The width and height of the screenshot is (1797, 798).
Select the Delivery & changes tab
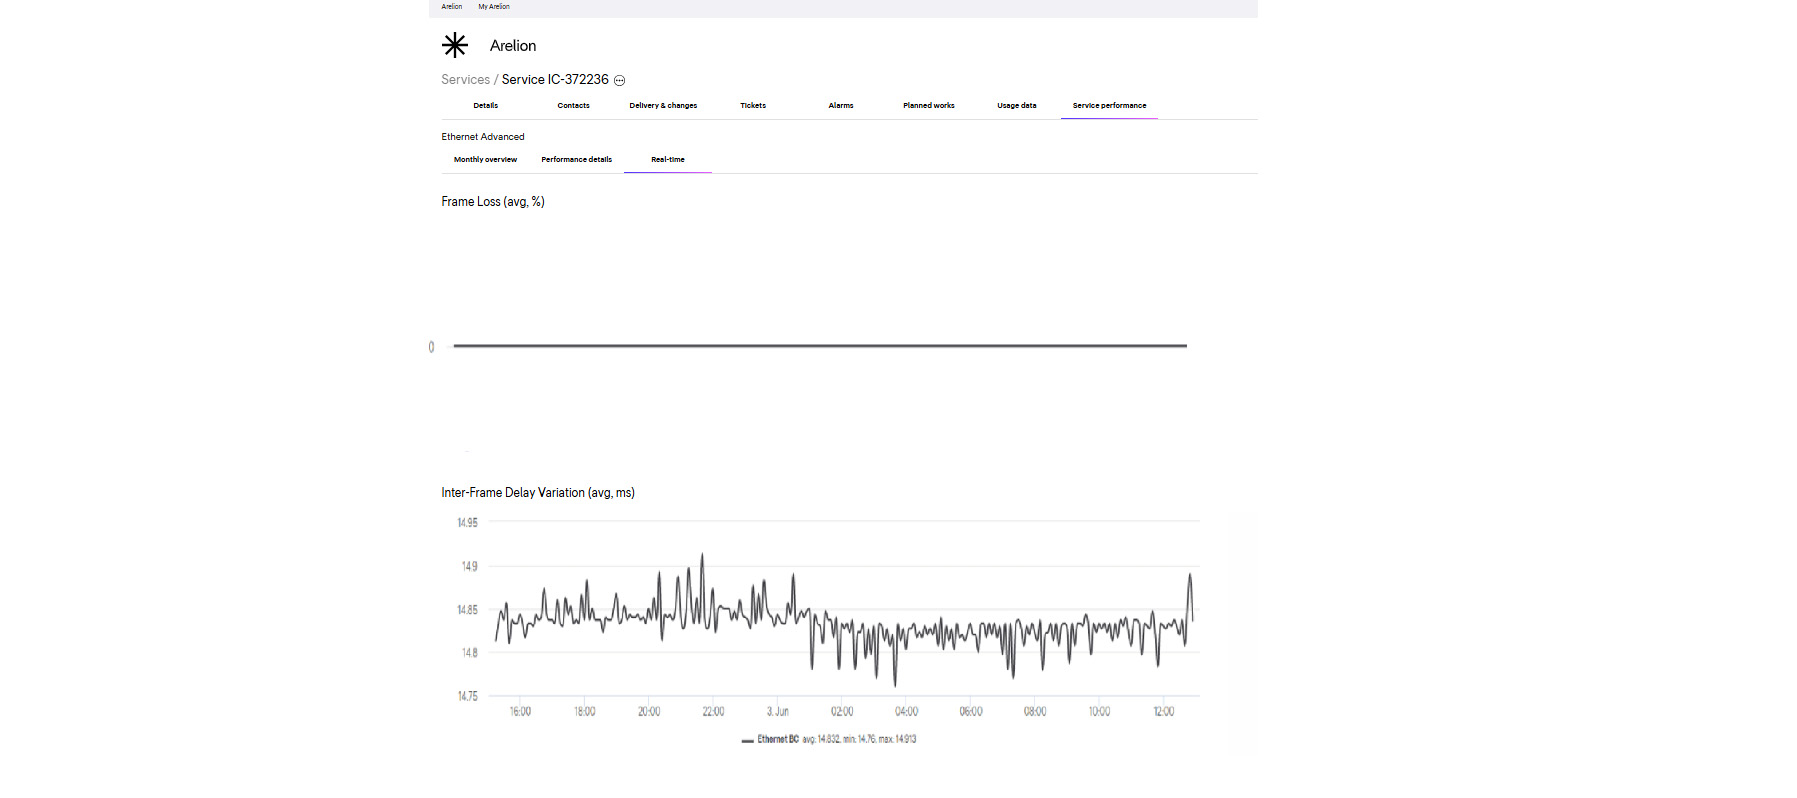[x=663, y=106]
